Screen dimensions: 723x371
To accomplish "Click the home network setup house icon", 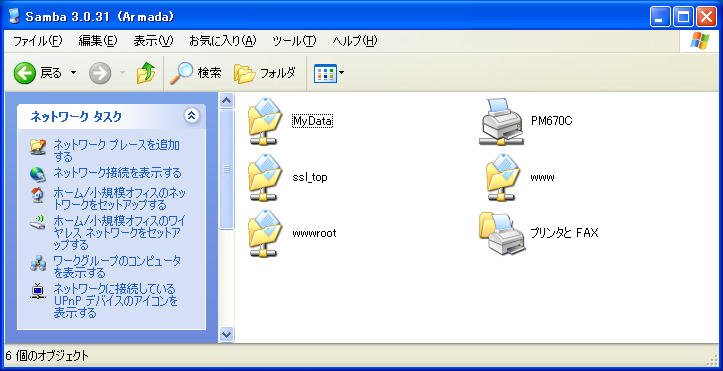I will 38,195.
